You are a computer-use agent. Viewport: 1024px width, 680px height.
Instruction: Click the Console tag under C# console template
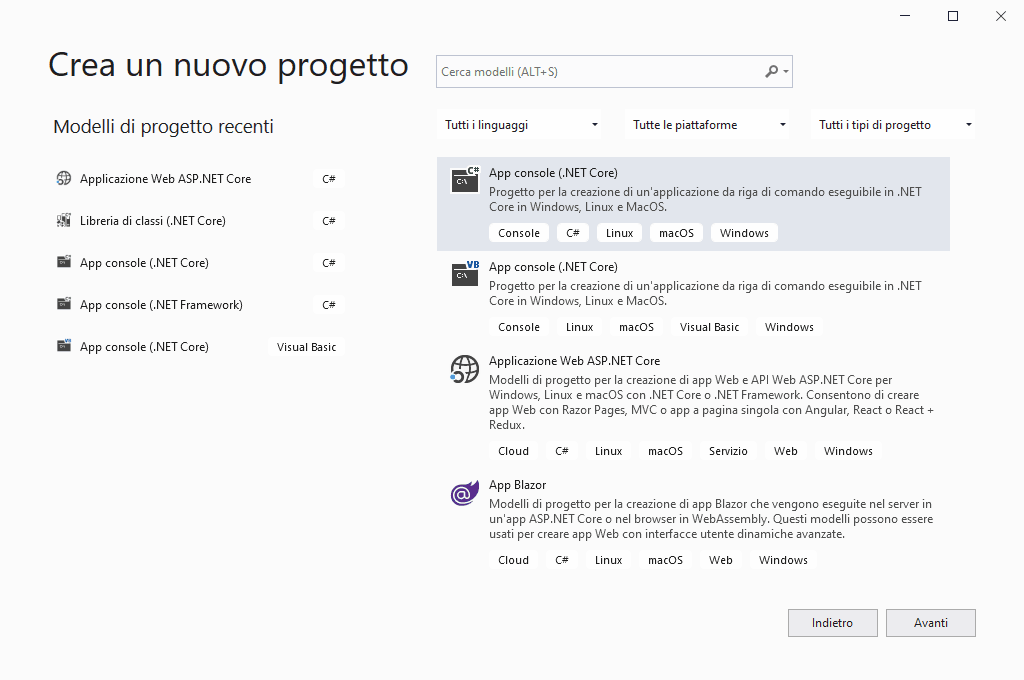519,233
